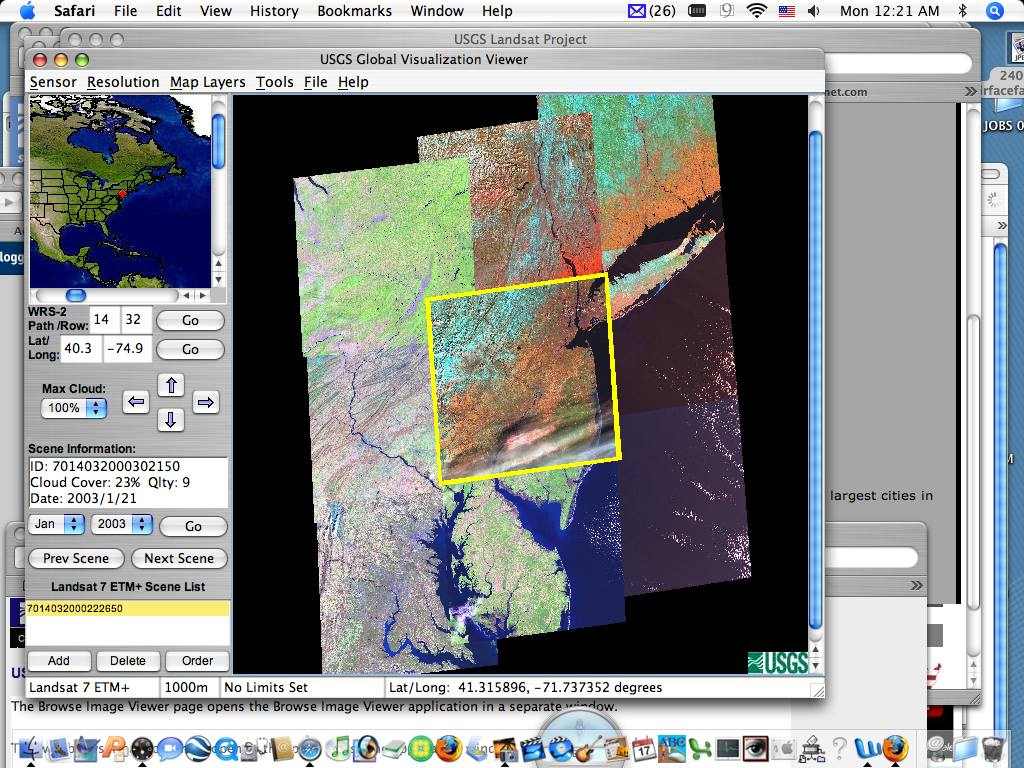
Task: Click the overview map's vertical scroll thumb
Action: (219, 140)
